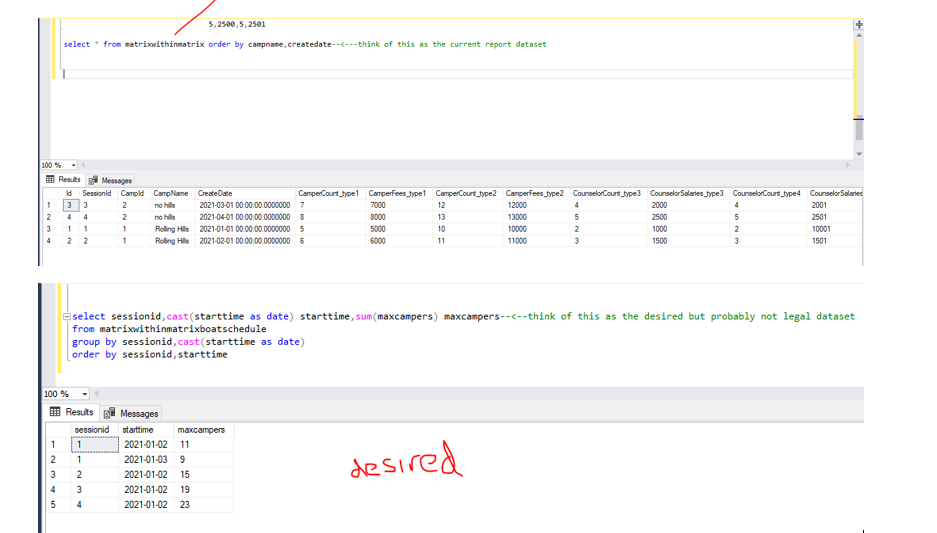Click the Id column header

coord(69,194)
